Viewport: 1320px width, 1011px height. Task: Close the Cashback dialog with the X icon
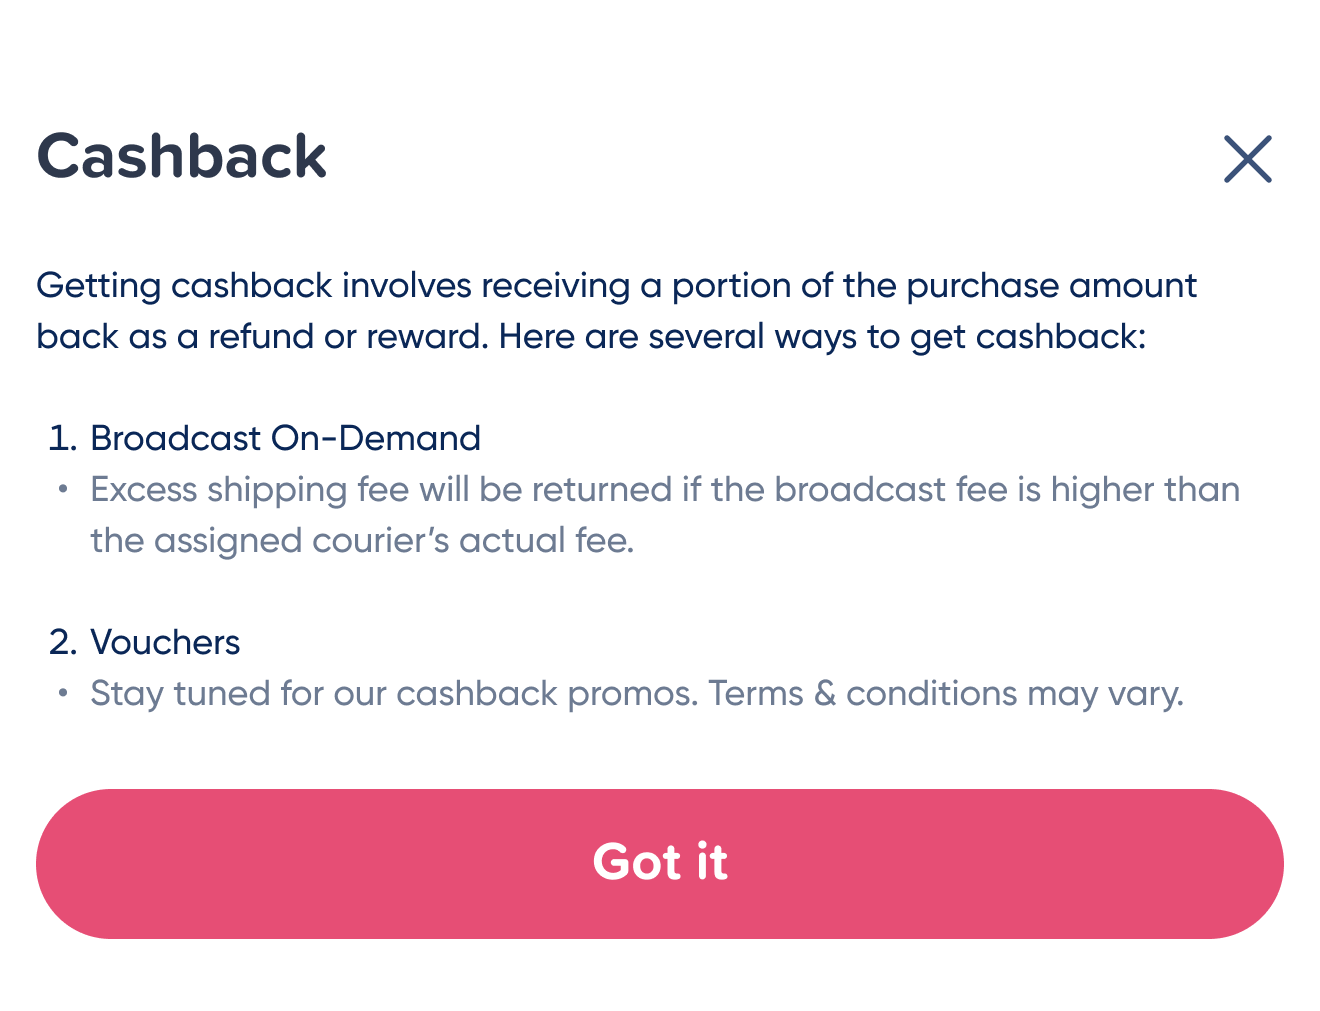(x=1247, y=159)
